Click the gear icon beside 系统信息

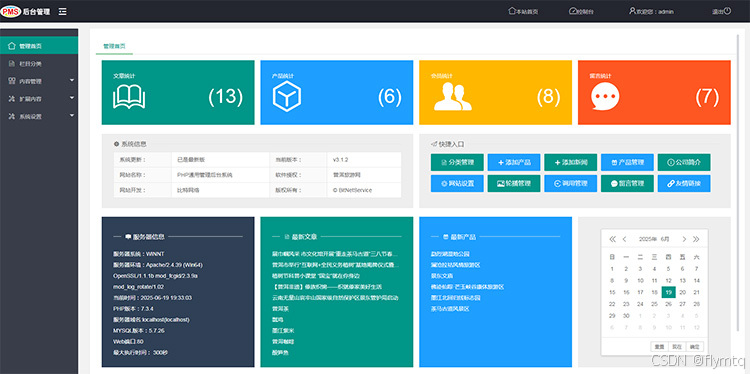tap(116, 143)
